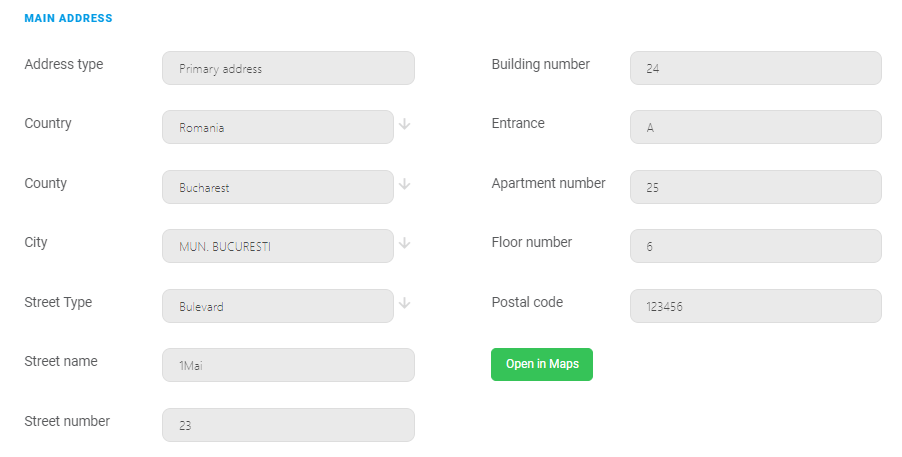Click the Country dropdown arrow icon
The height and width of the screenshot is (457, 902).
[404, 124]
